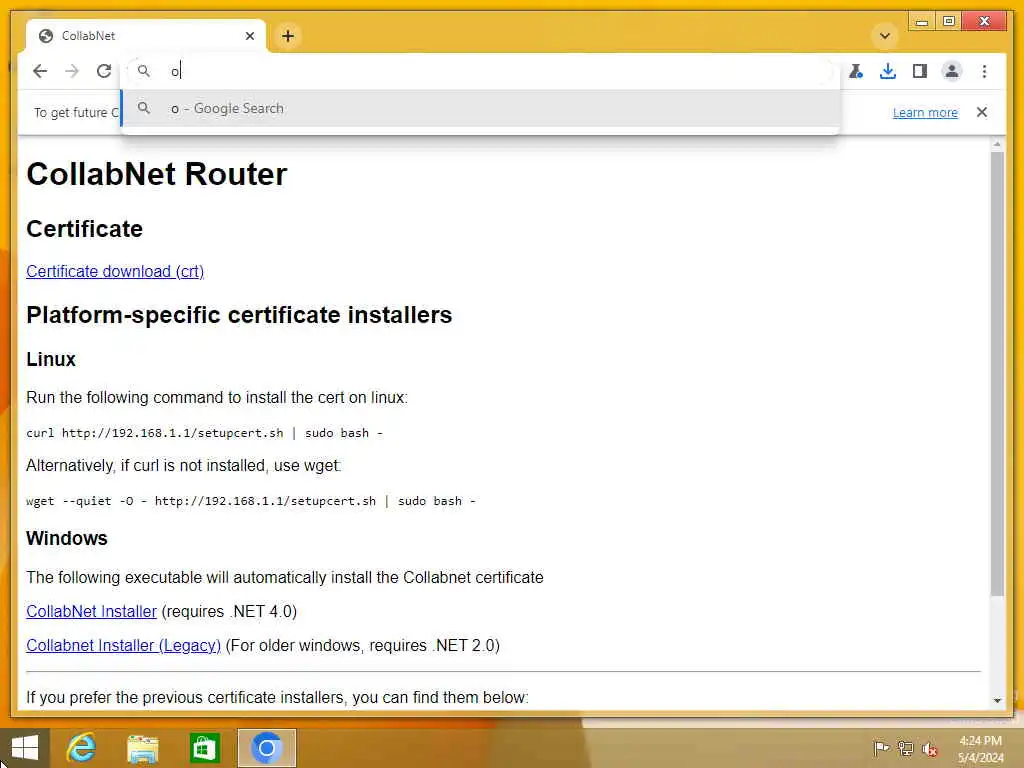Click the vertical scrollbar thumb
Screen dimensions: 1024x768
pyautogui.click(x=997, y=374)
